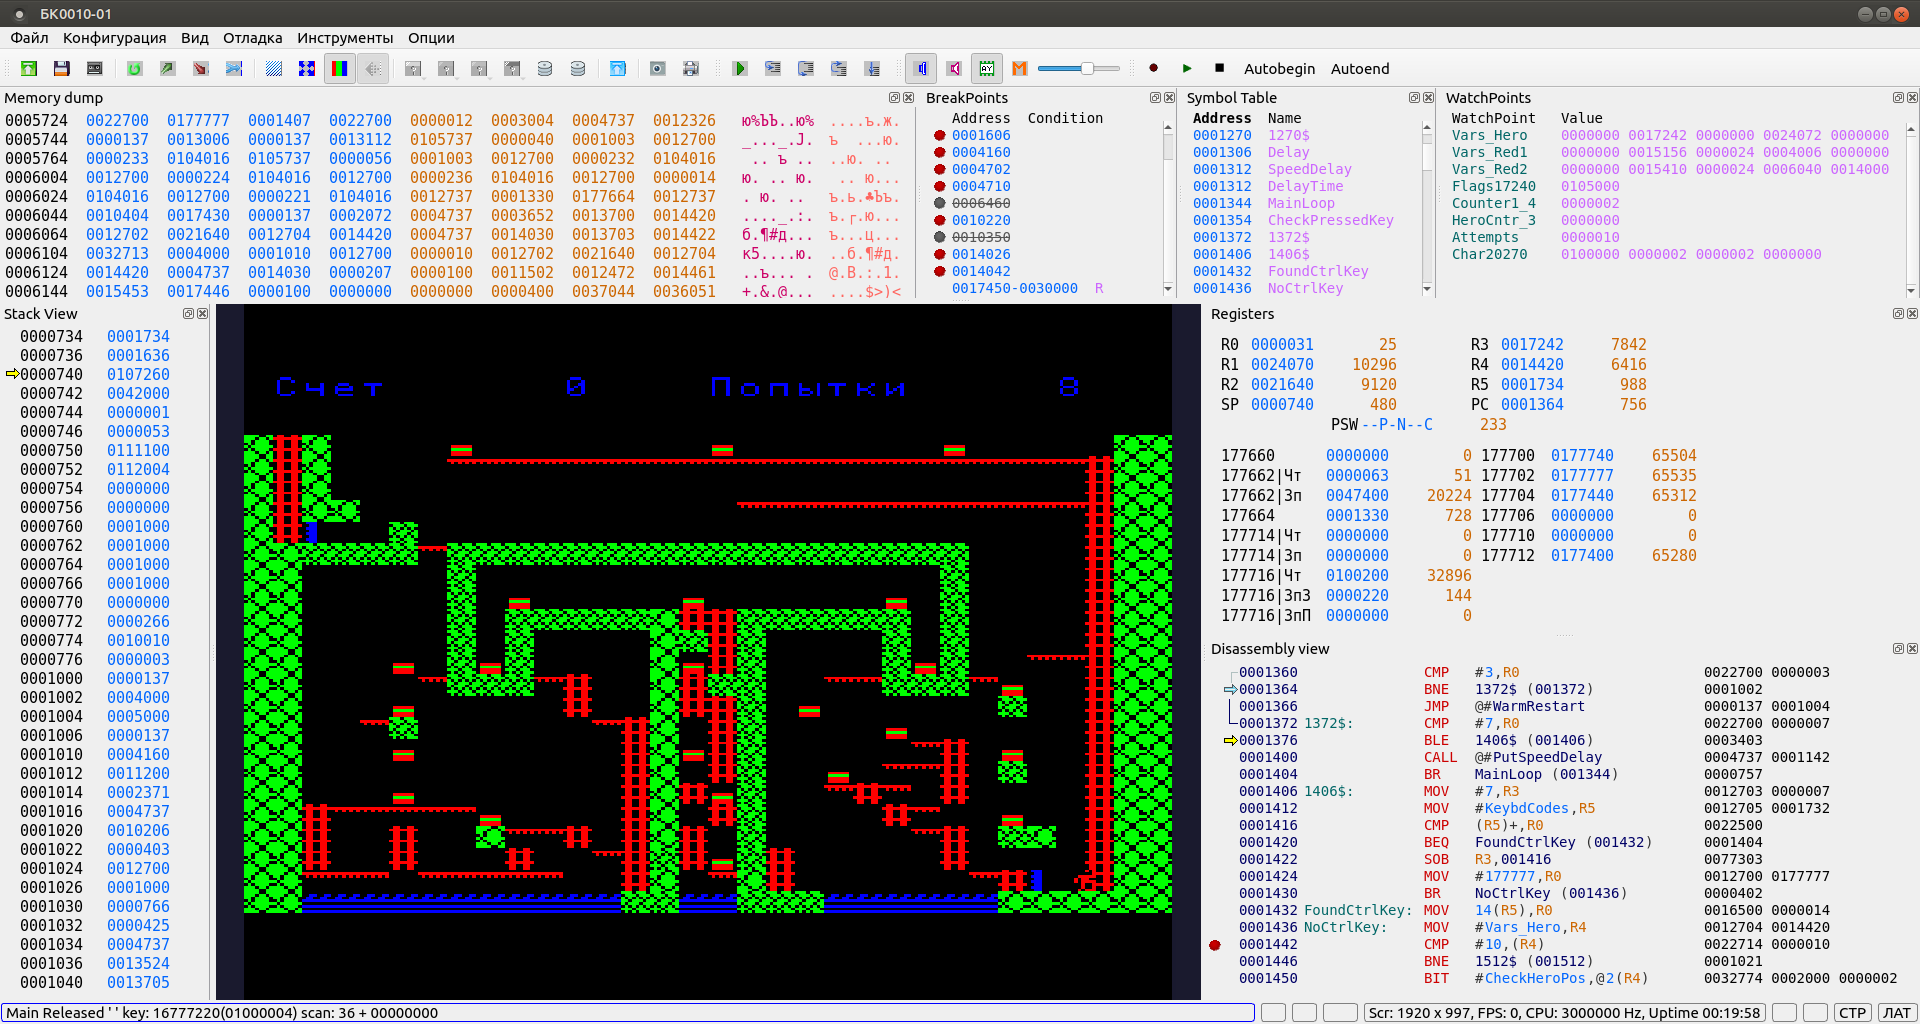Click the ЛАТ status bar button

(1896, 1013)
